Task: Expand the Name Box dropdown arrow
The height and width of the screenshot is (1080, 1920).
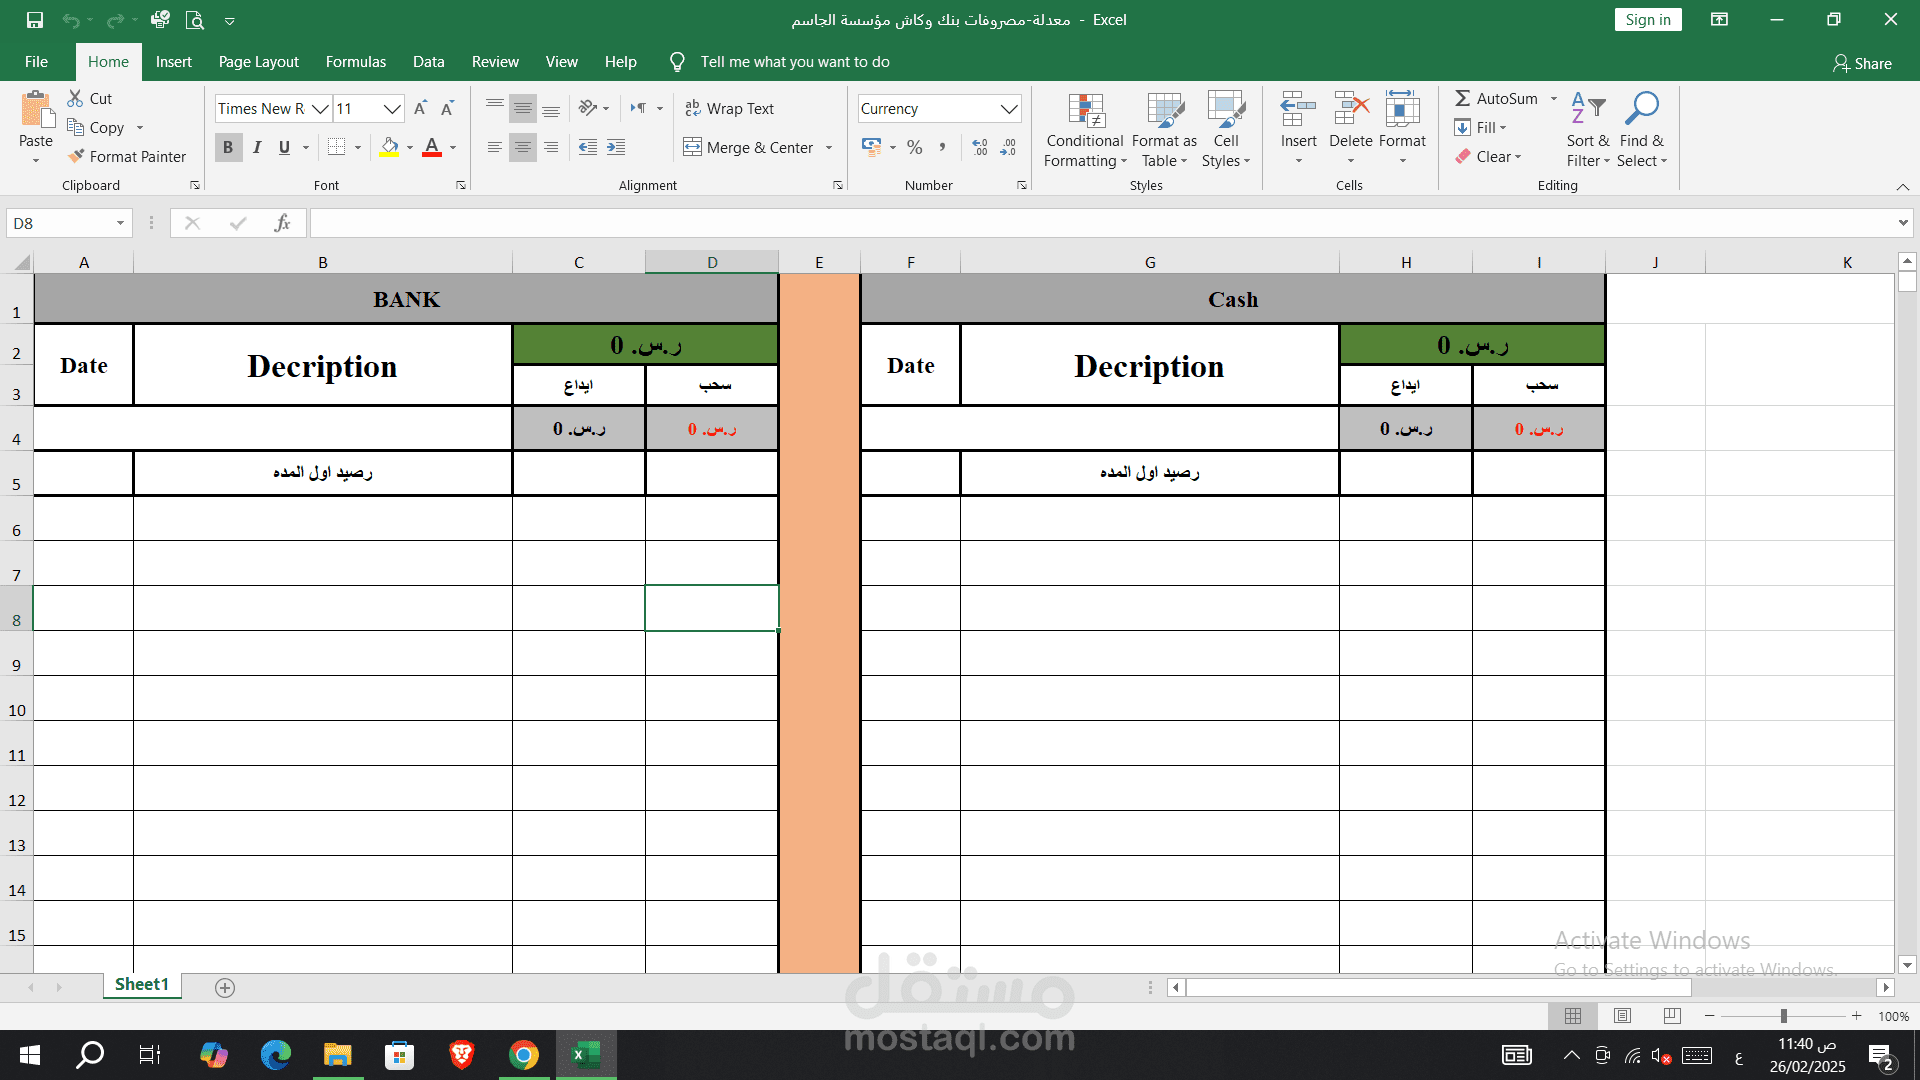Action: pos(120,223)
